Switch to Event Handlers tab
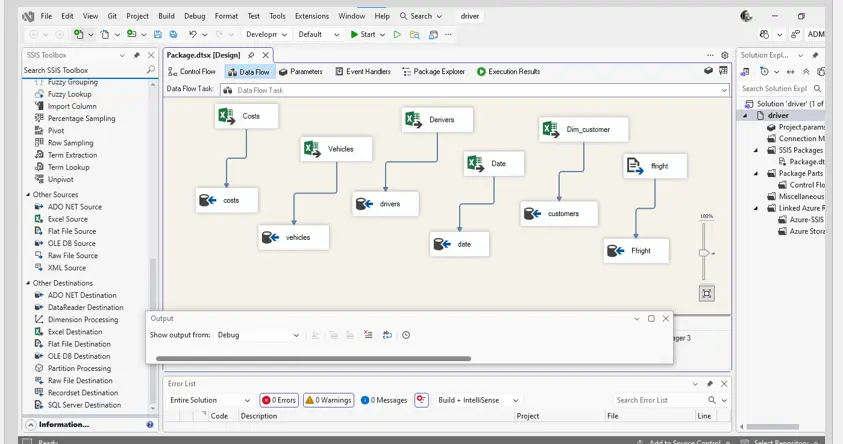 point(363,71)
